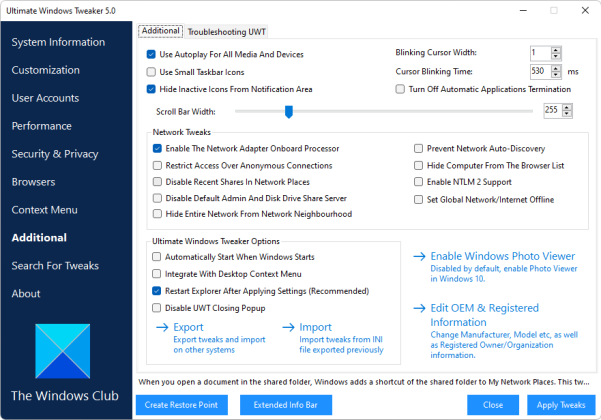Viewport: 601px width, 420px height.
Task: Minimize the Ultimate Windows Tweaker window
Action: click(523, 10)
